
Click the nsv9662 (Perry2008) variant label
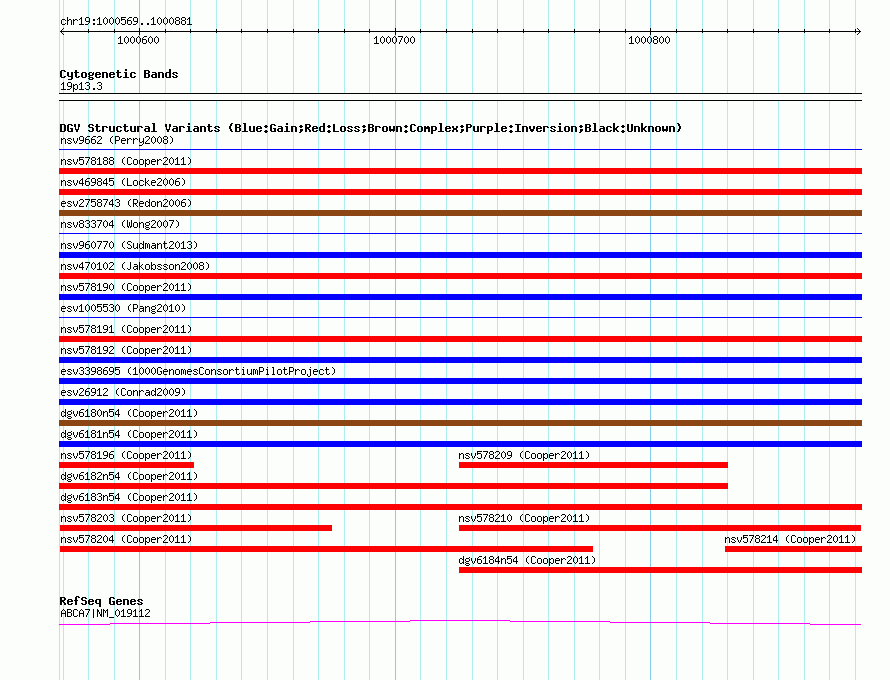[x=117, y=140]
